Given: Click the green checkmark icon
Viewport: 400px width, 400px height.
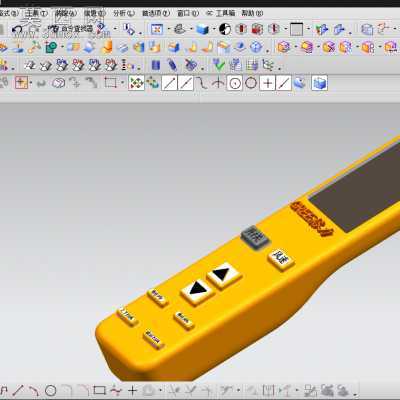Looking at the screenshot, I should pyautogui.click(x=219, y=65).
